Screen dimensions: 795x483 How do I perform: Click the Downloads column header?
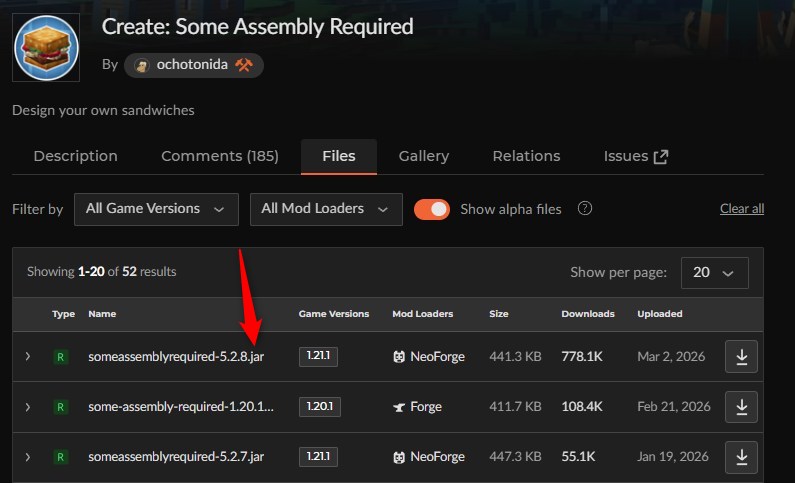point(588,314)
